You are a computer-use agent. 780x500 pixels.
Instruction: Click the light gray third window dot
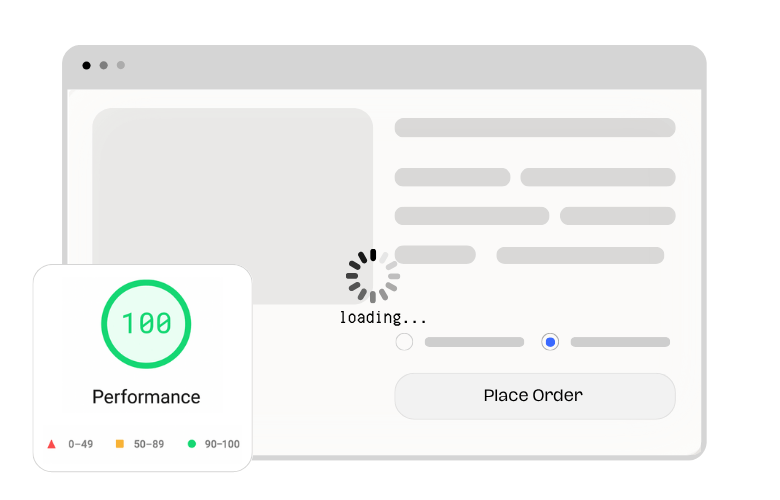click(120, 65)
